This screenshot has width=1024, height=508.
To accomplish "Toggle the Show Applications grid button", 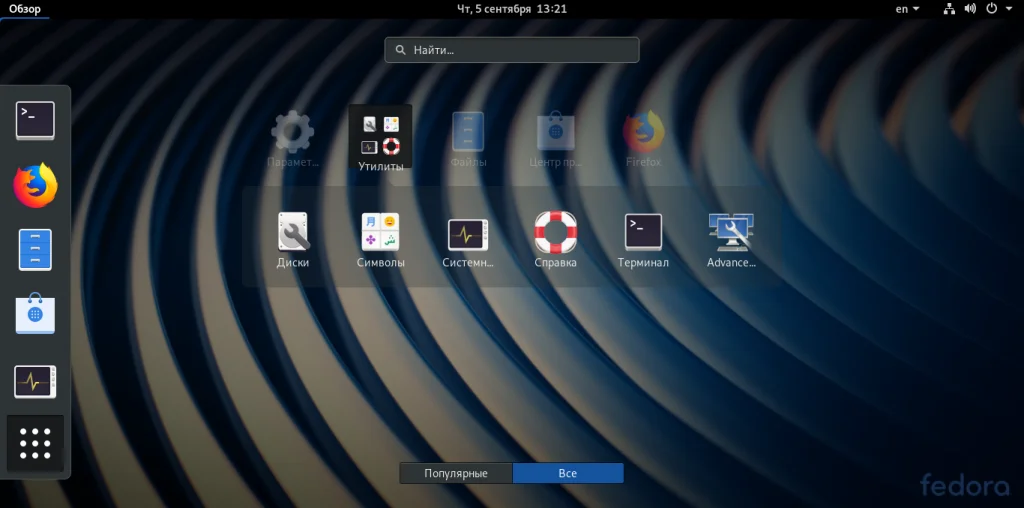I will pyautogui.click(x=35, y=443).
